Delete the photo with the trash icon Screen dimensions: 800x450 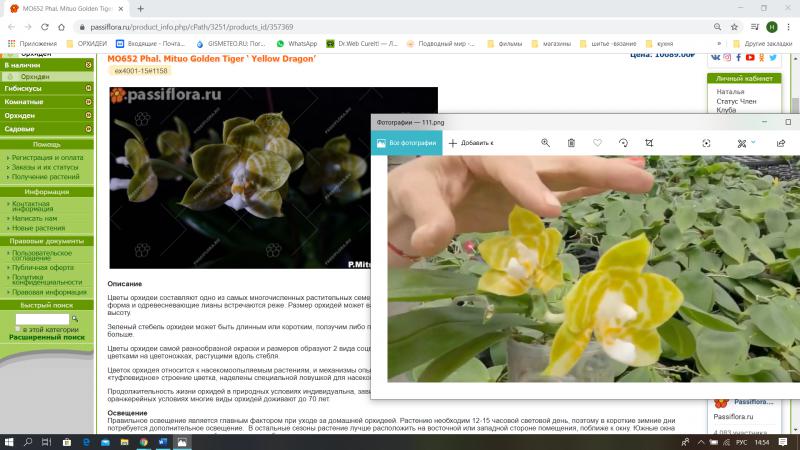(571, 143)
